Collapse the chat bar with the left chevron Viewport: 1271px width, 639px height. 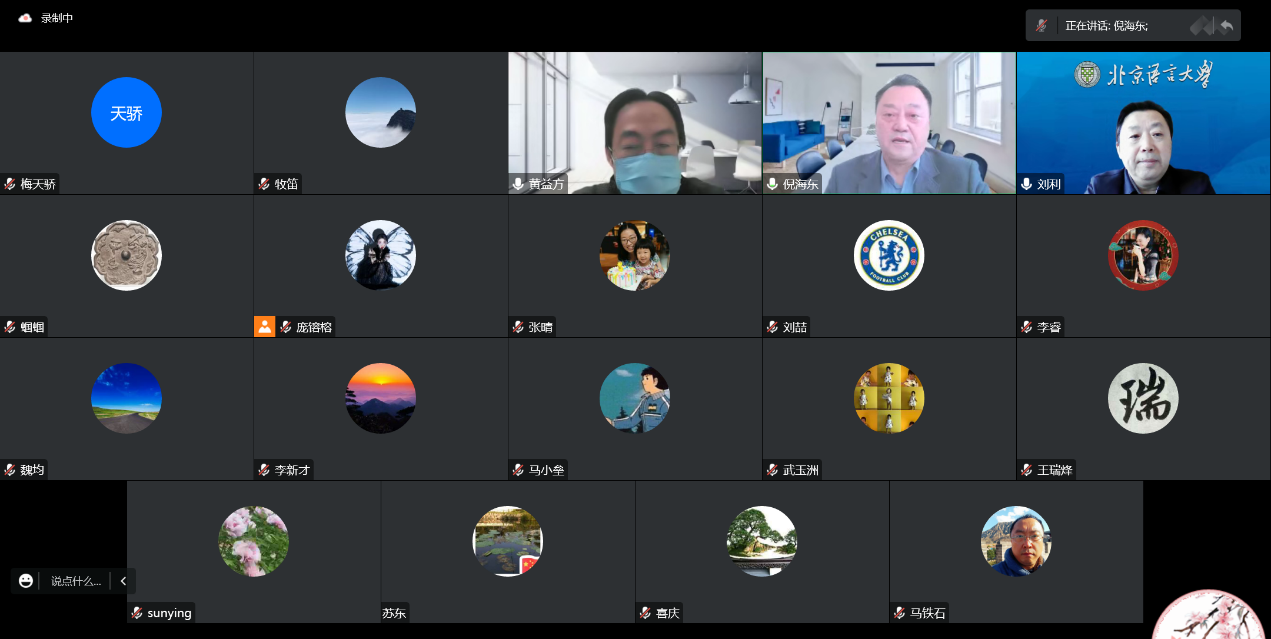click(123, 581)
